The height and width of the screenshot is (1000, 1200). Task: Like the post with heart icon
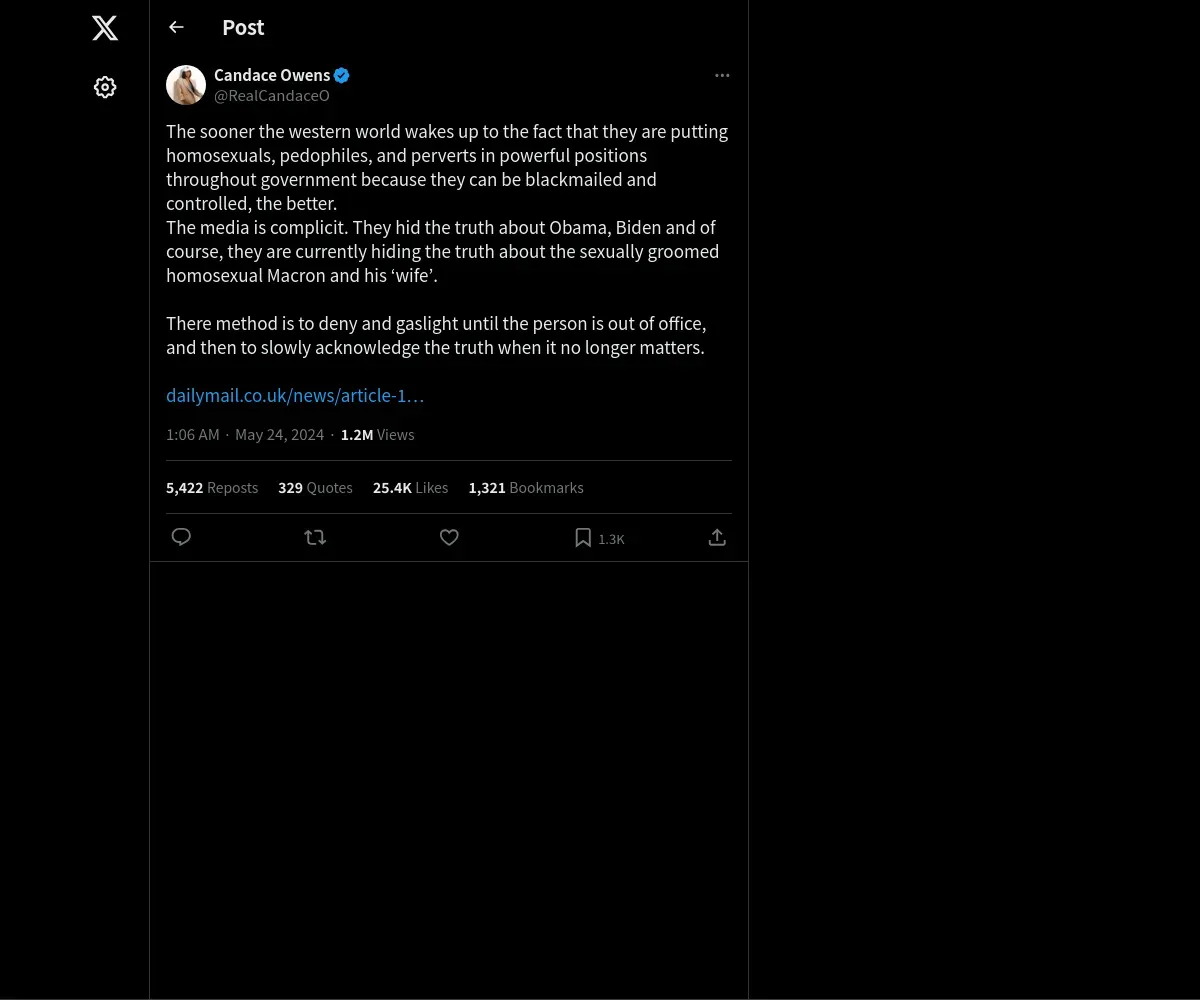pos(449,537)
